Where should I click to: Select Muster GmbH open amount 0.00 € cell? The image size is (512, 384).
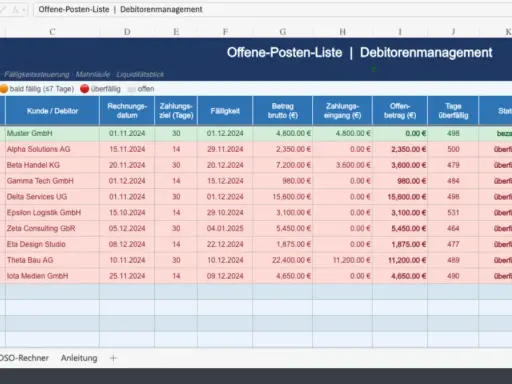[x=400, y=133]
